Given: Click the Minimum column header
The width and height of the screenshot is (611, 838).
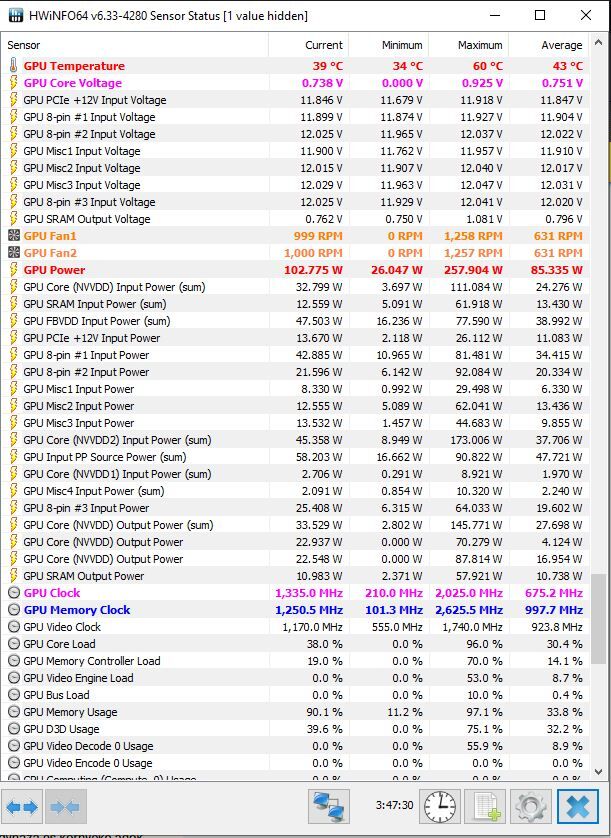Looking at the screenshot, I should tap(389, 45).
